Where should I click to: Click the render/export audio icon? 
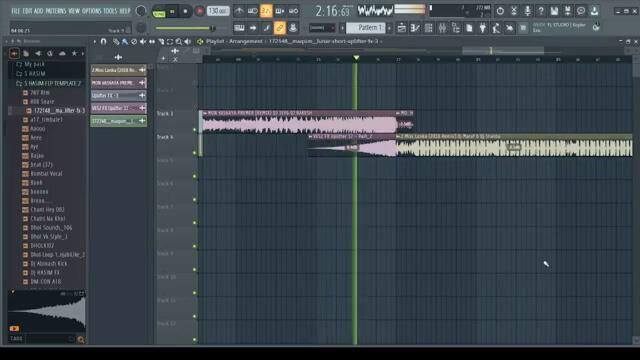click(567, 11)
